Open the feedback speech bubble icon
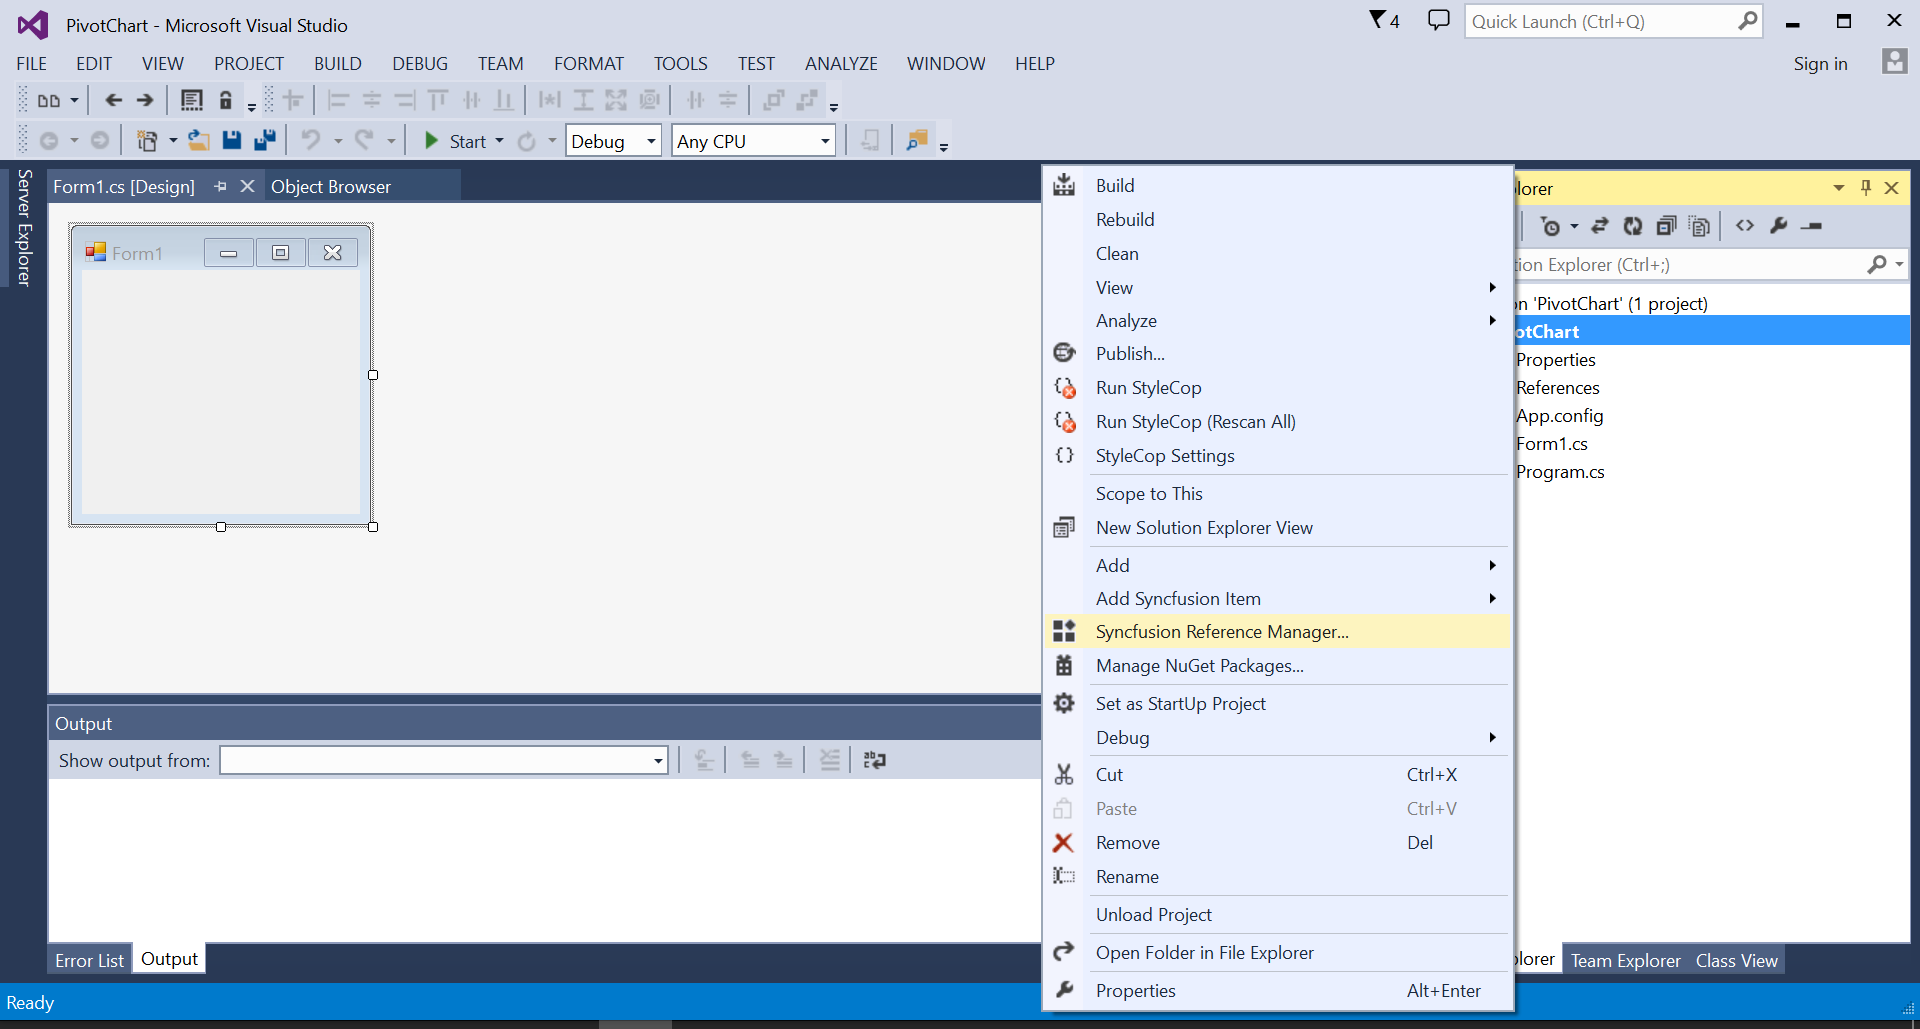Screen dimensions: 1920x1029 click(x=1438, y=20)
